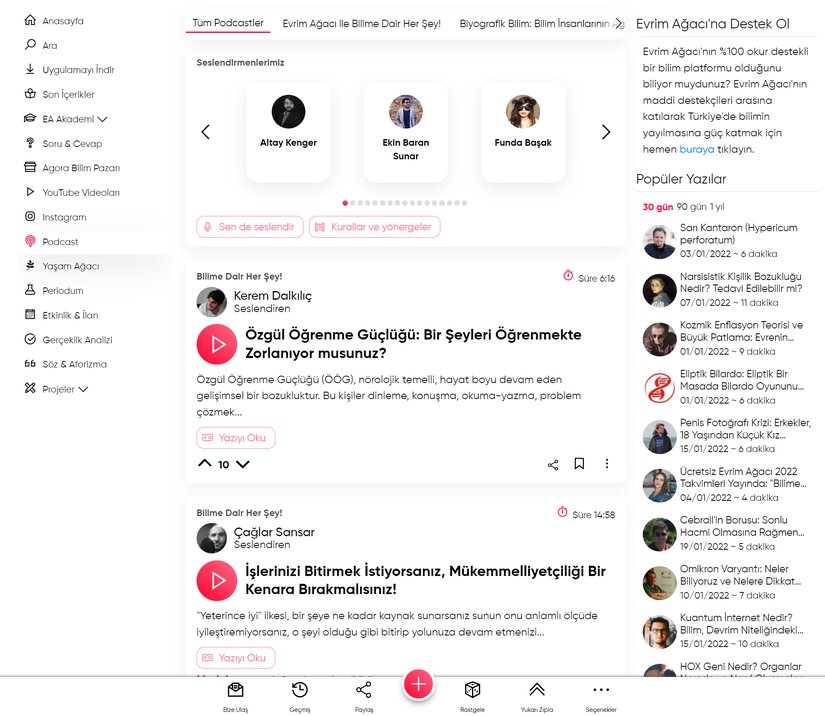Click the red plus button in the bottom bar
Image resolution: width=825 pixels, height=716 pixels.
[418, 684]
